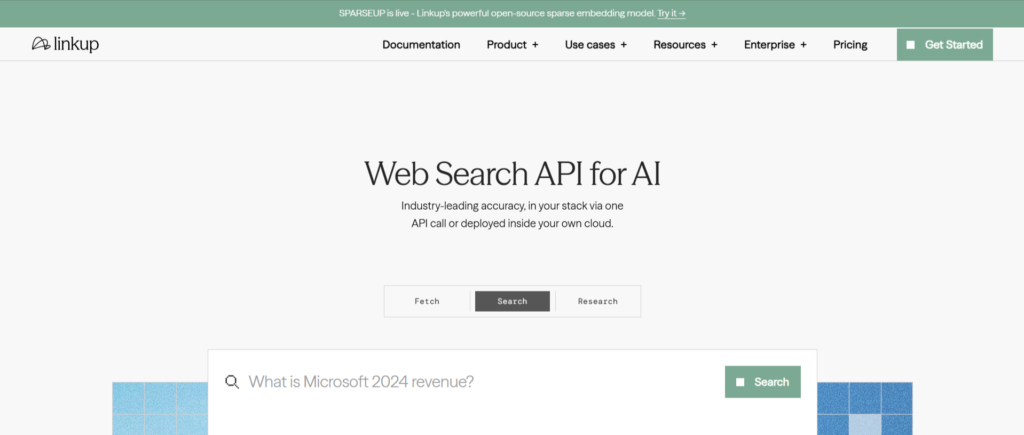Image resolution: width=1024 pixels, height=435 pixels.
Task: Expand the Enterprise plus menu
Action: (x=775, y=44)
